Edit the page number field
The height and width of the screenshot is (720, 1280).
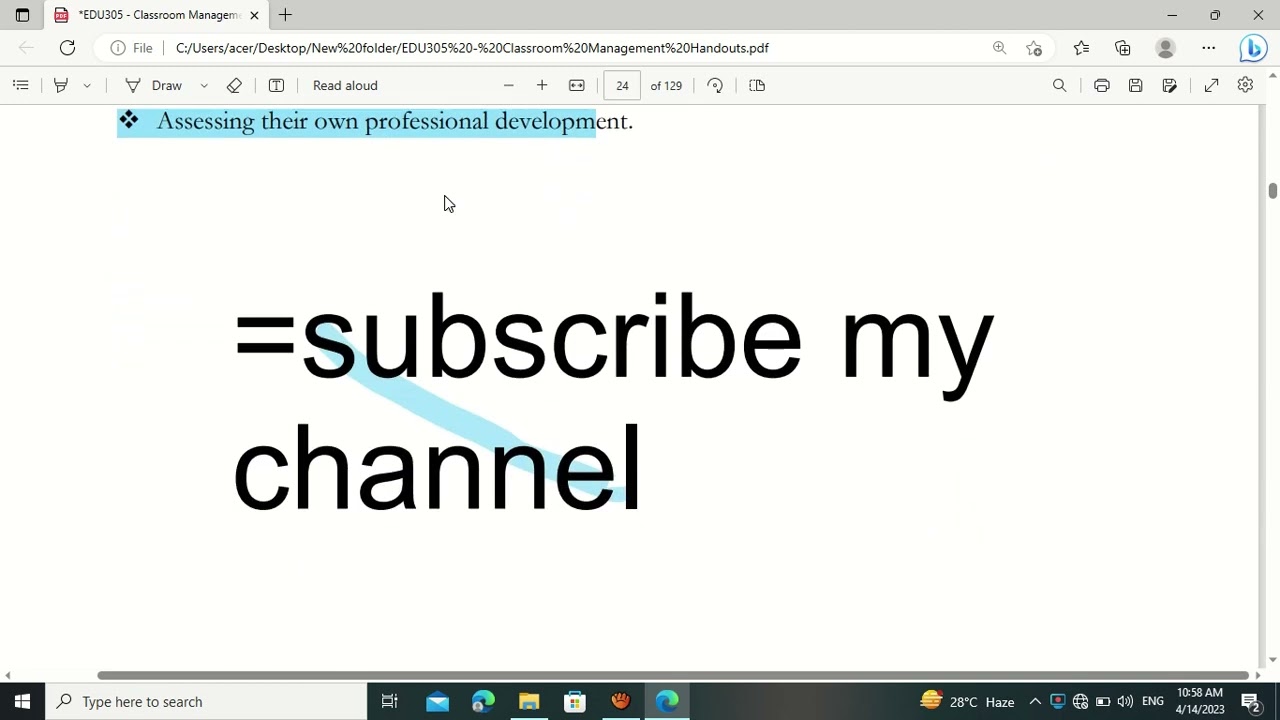tap(622, 85)
